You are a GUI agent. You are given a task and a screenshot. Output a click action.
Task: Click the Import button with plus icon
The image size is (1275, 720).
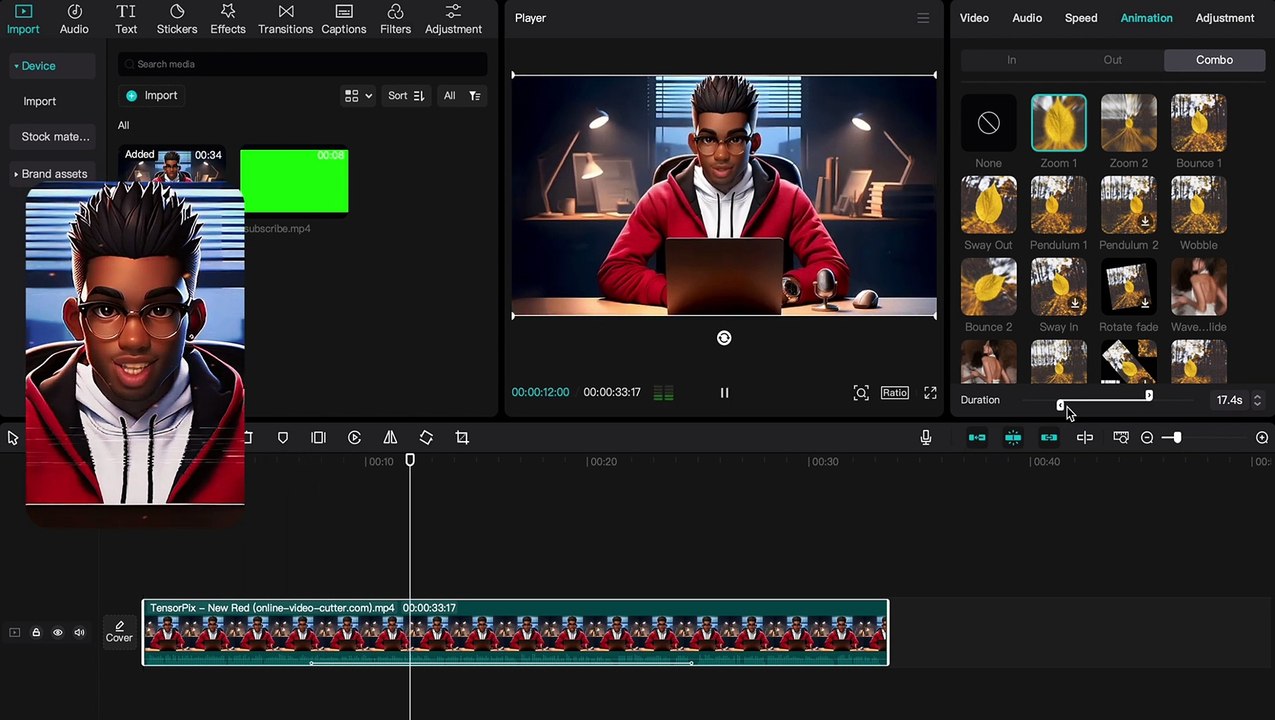(x=152, y=96)
